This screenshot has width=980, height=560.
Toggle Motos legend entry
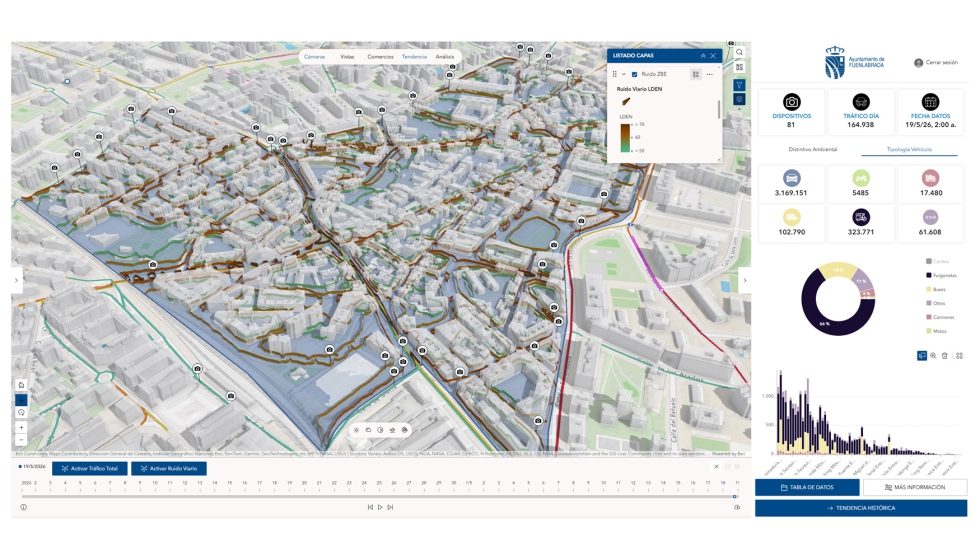pos(936,331)
